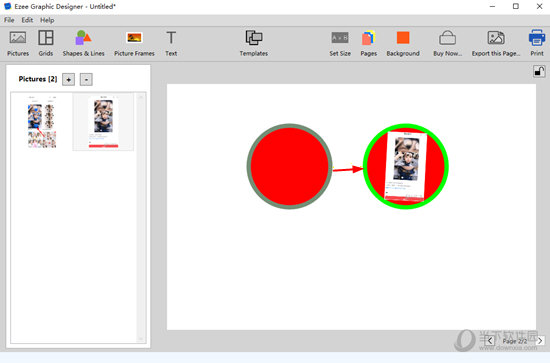
Task: Select the Text tool
Action: 171,43
